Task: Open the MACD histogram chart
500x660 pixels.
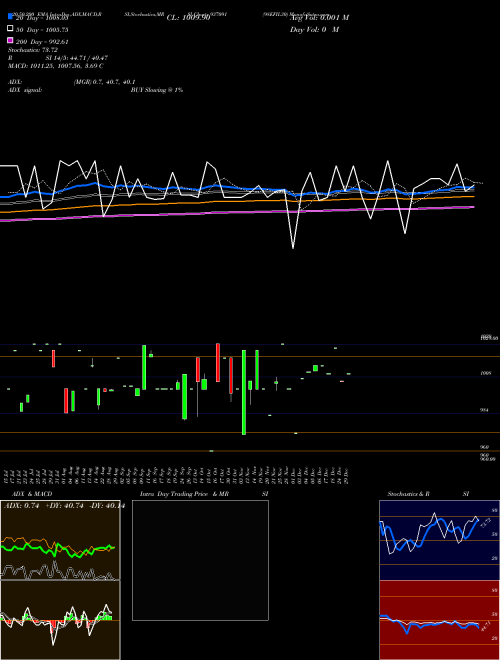Action: pyautogui.click(x=60, y=620)
